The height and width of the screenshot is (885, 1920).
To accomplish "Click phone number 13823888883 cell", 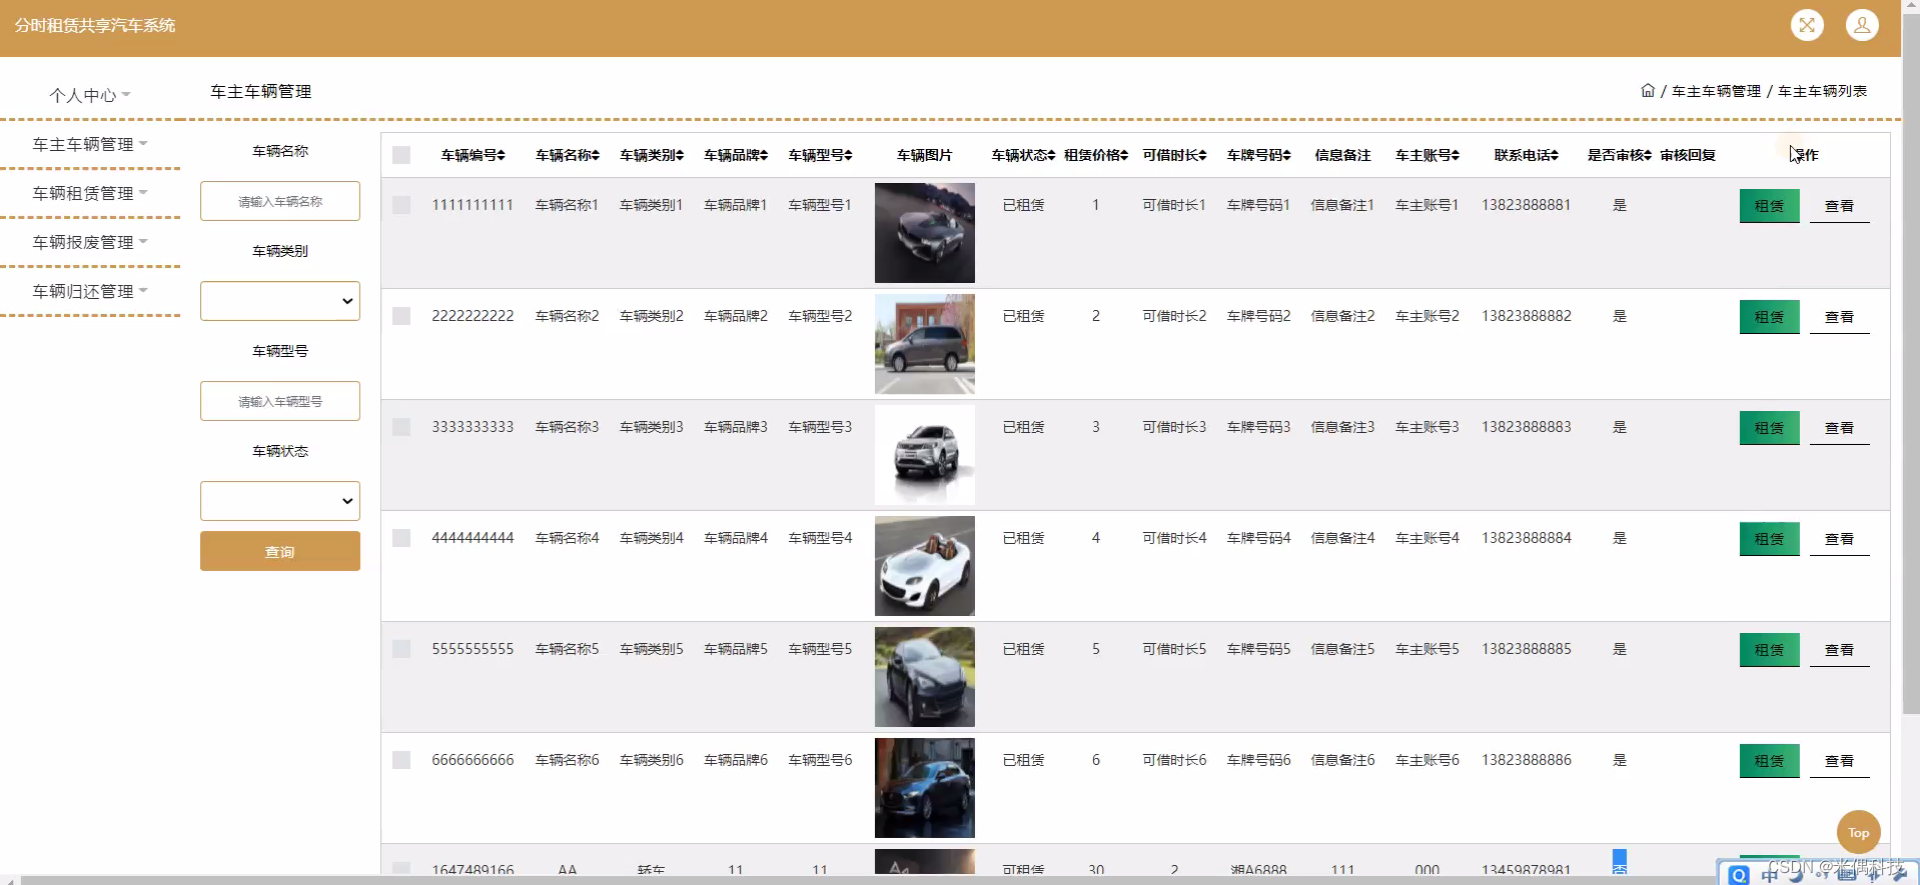I will pyautogui.click(x=1526, y=427).
